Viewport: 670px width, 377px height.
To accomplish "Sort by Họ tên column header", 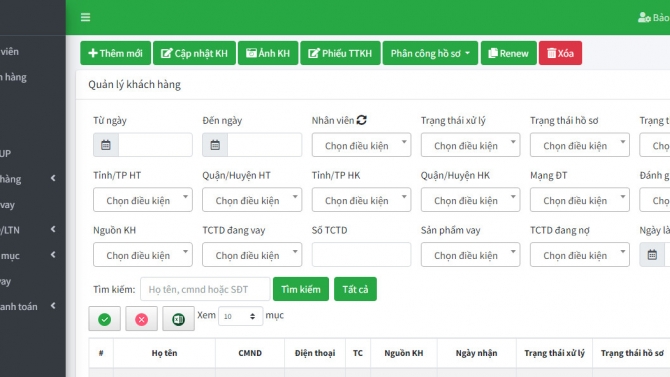I will click(164, 353).
